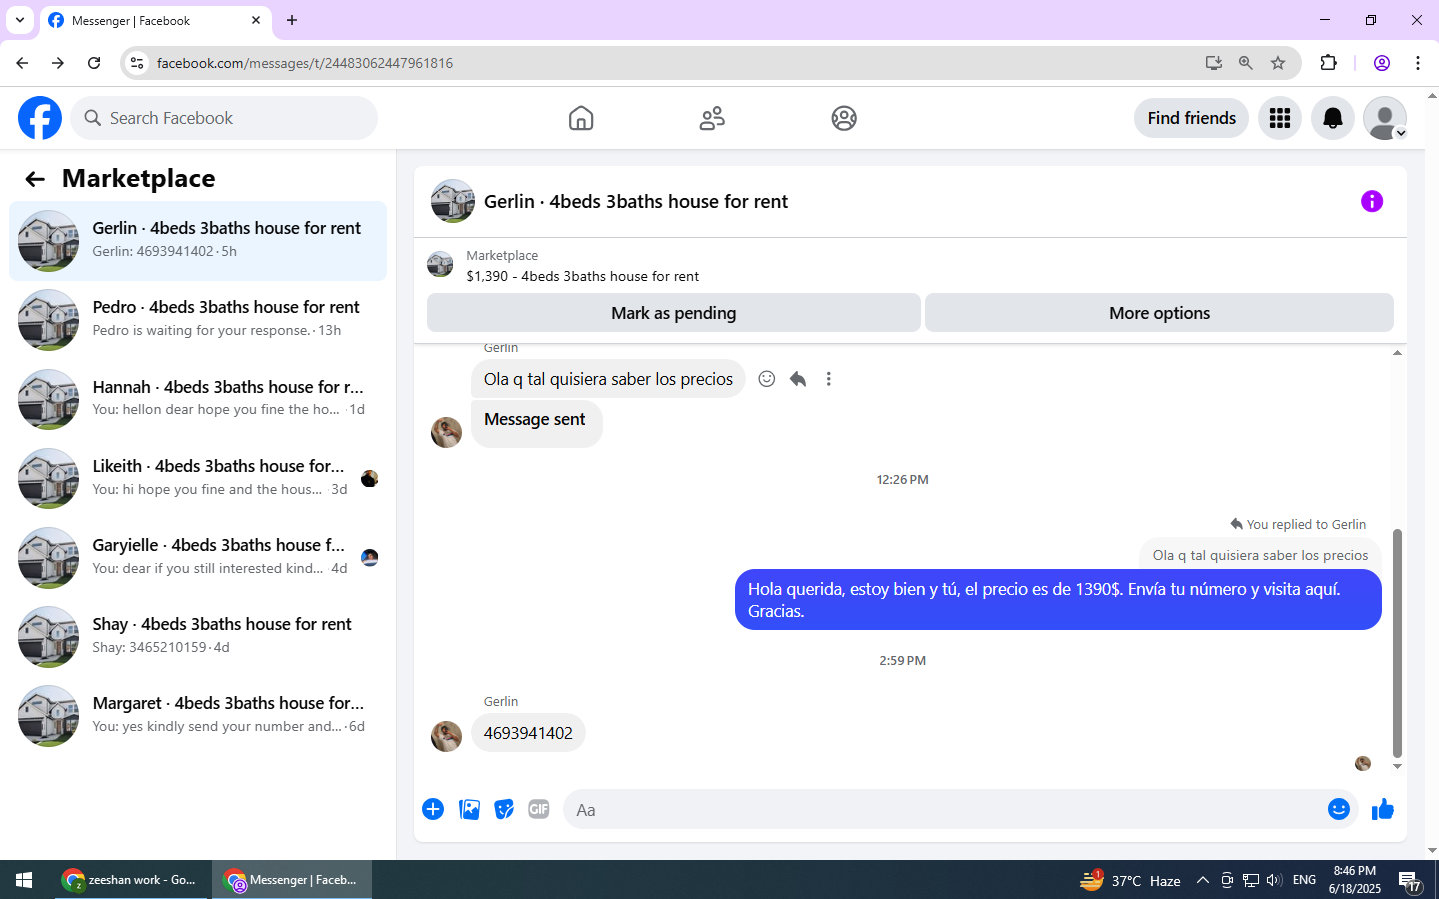The width and height of the screenshot is (1439, 899).
Task: Open Windows notification center icon
Action: 1410,881
